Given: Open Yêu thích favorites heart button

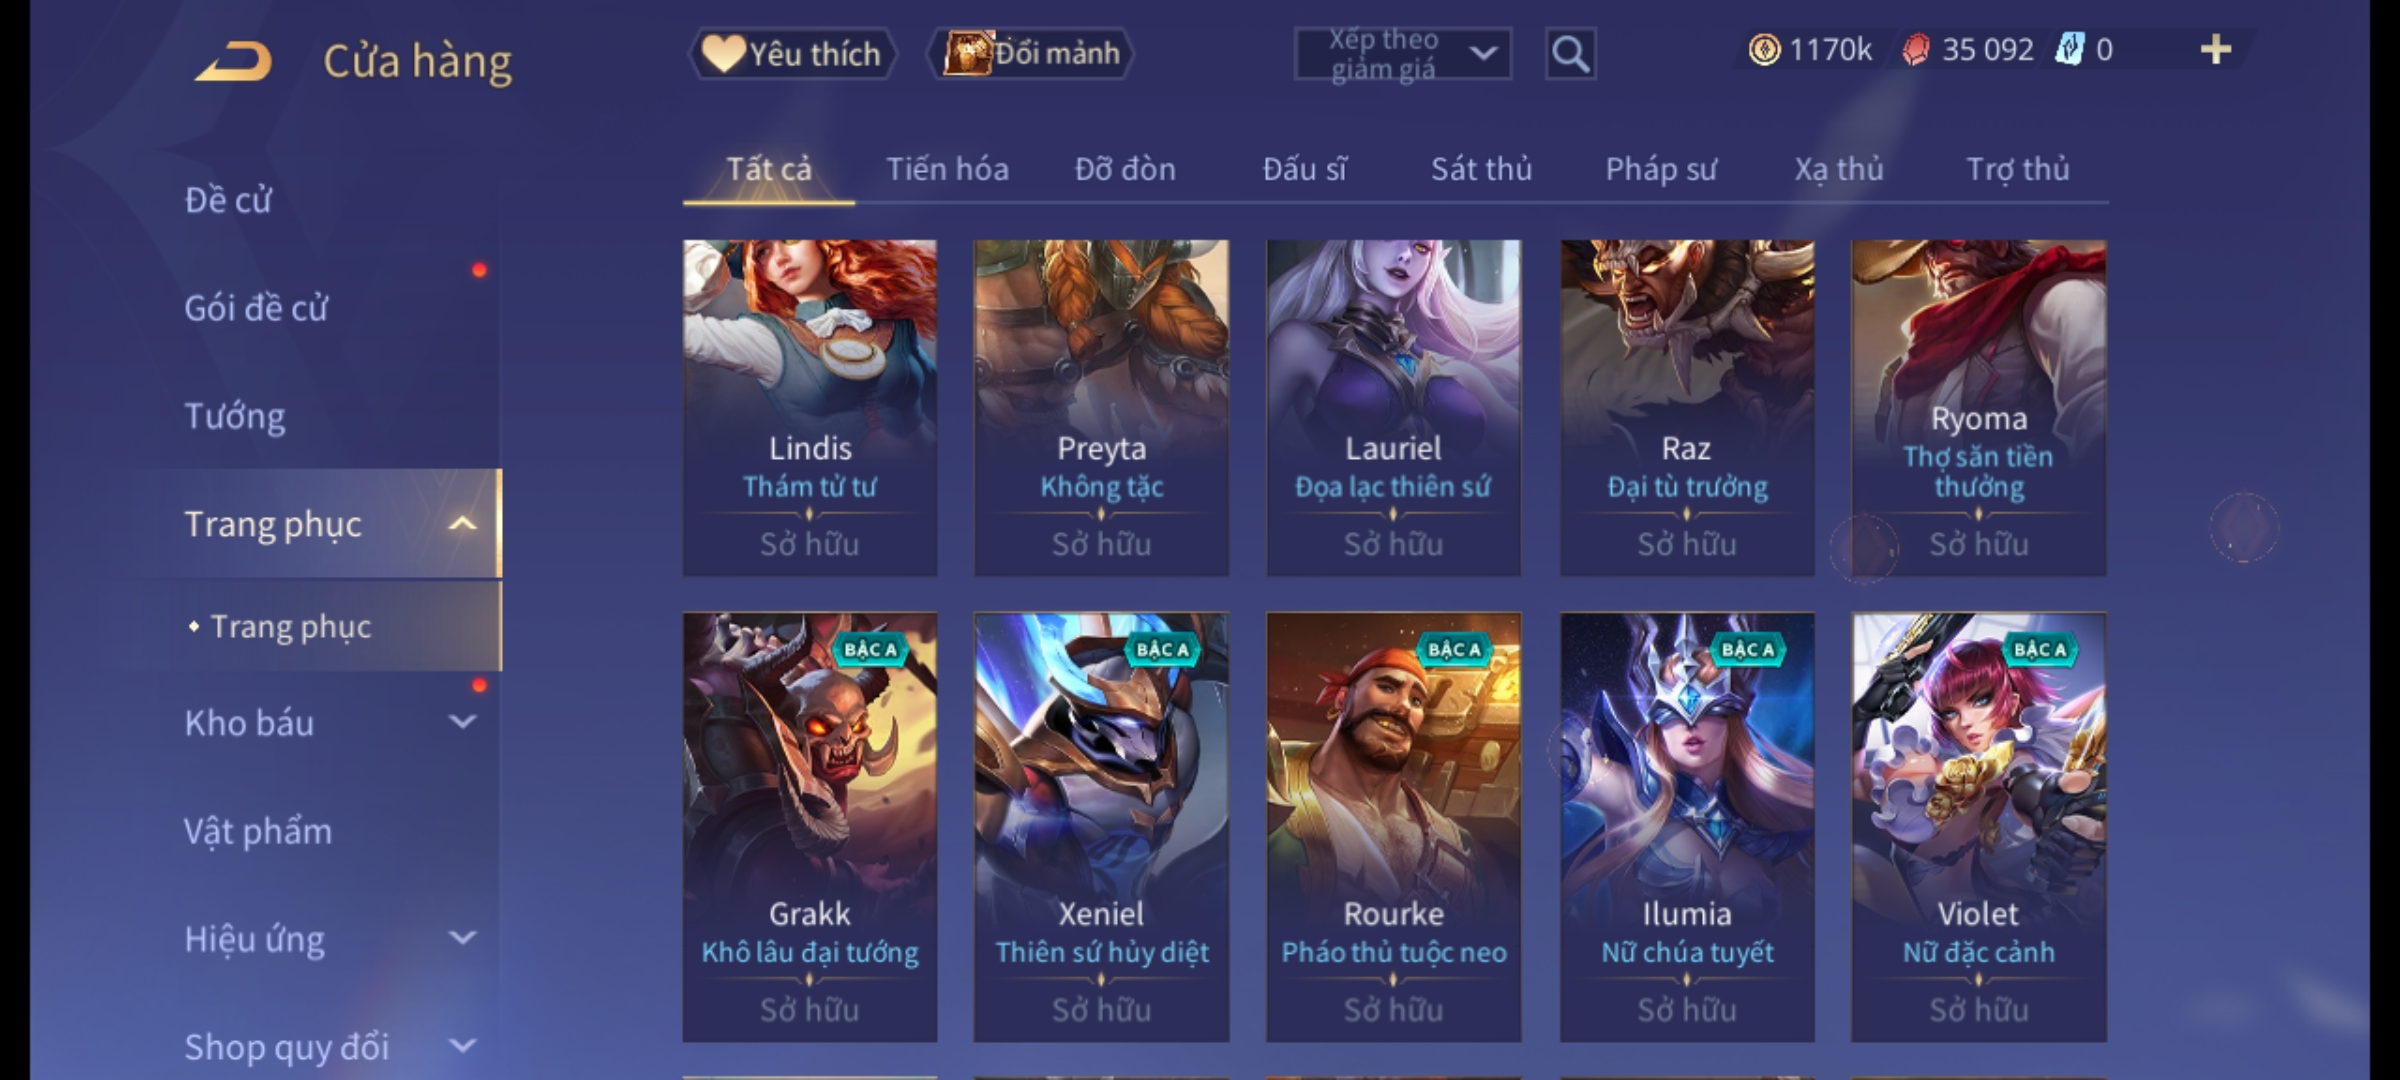Looking at the screenshot, I should click(793, 54).
